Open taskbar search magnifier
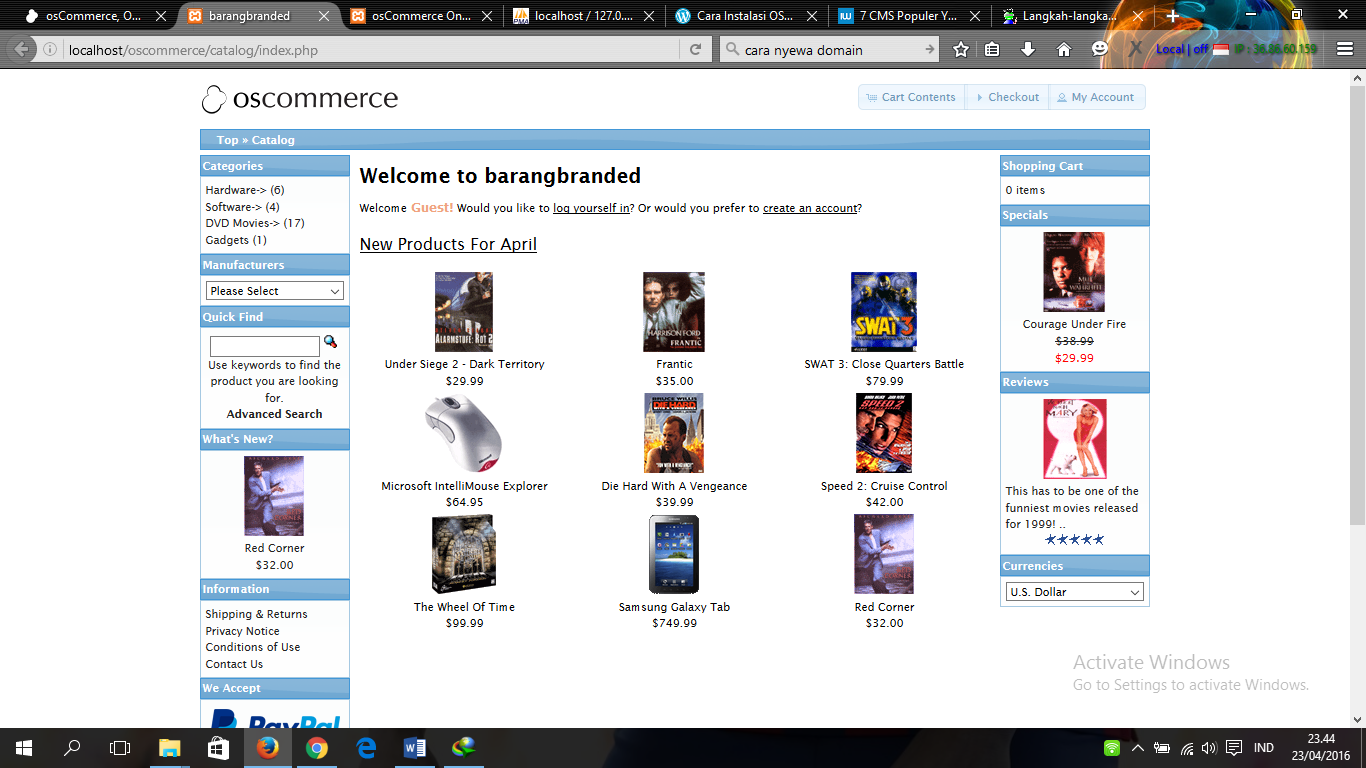 [x=72, y=747]
